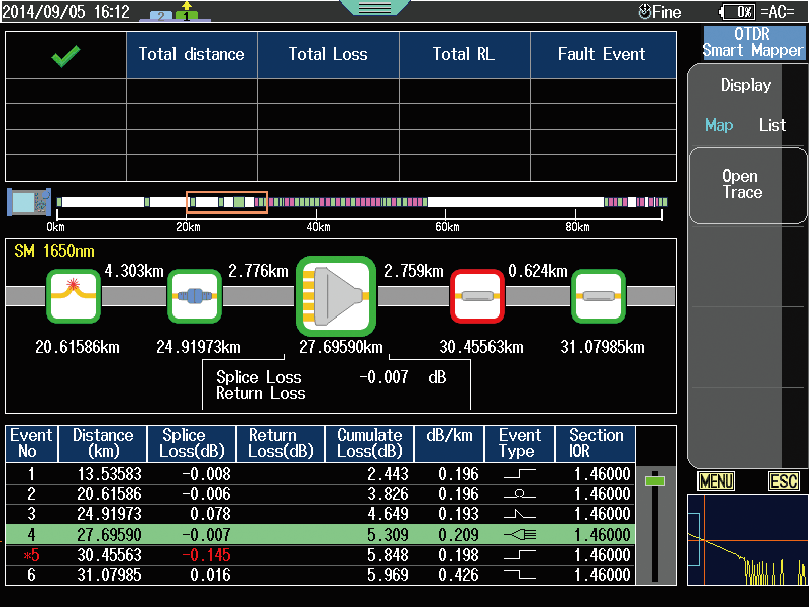Select the fiber bend event icon at 20.61586km
The image size is (809, 607).
click(x=73, y=296)
